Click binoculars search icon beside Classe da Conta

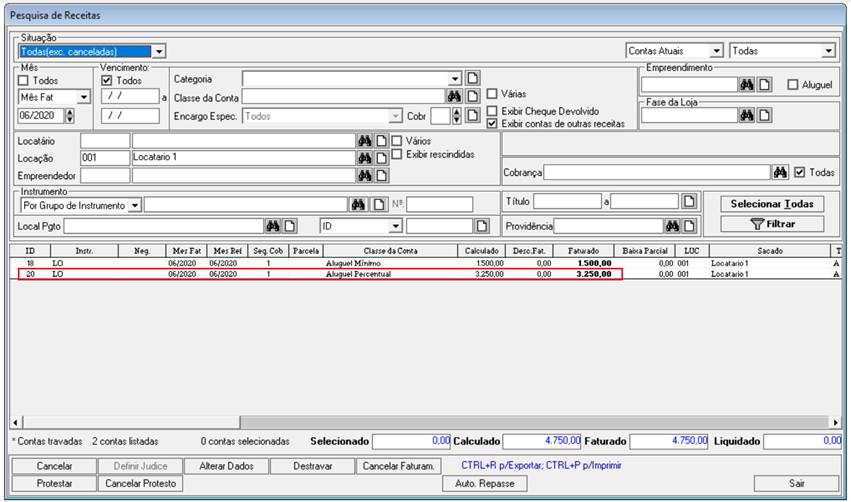(x=454, y=97)
